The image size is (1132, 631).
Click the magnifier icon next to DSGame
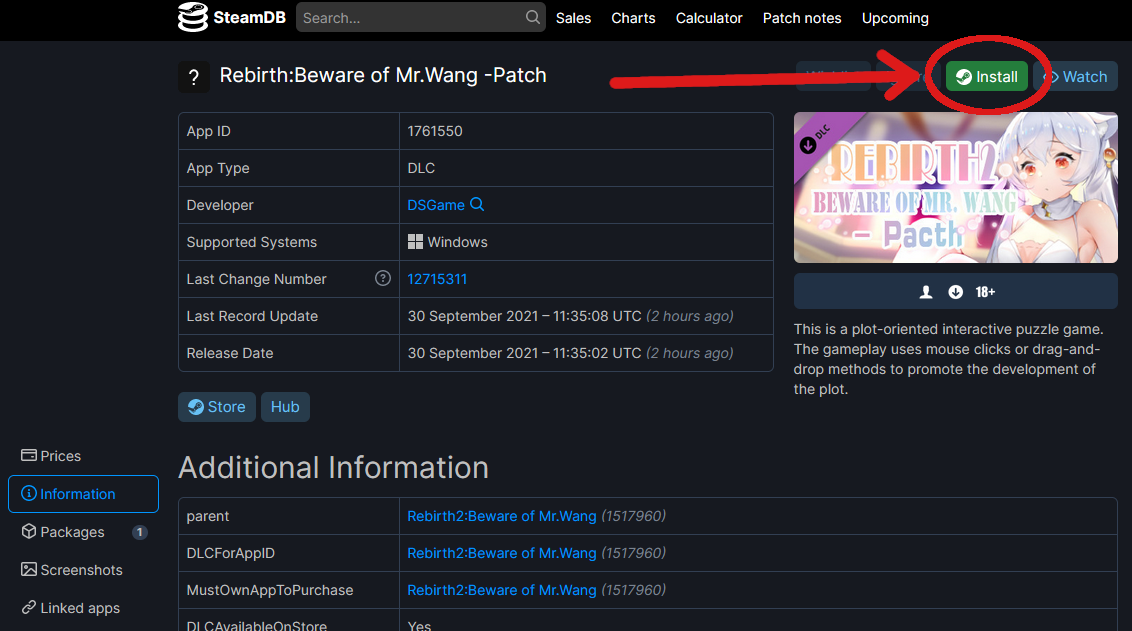(477, 205)
